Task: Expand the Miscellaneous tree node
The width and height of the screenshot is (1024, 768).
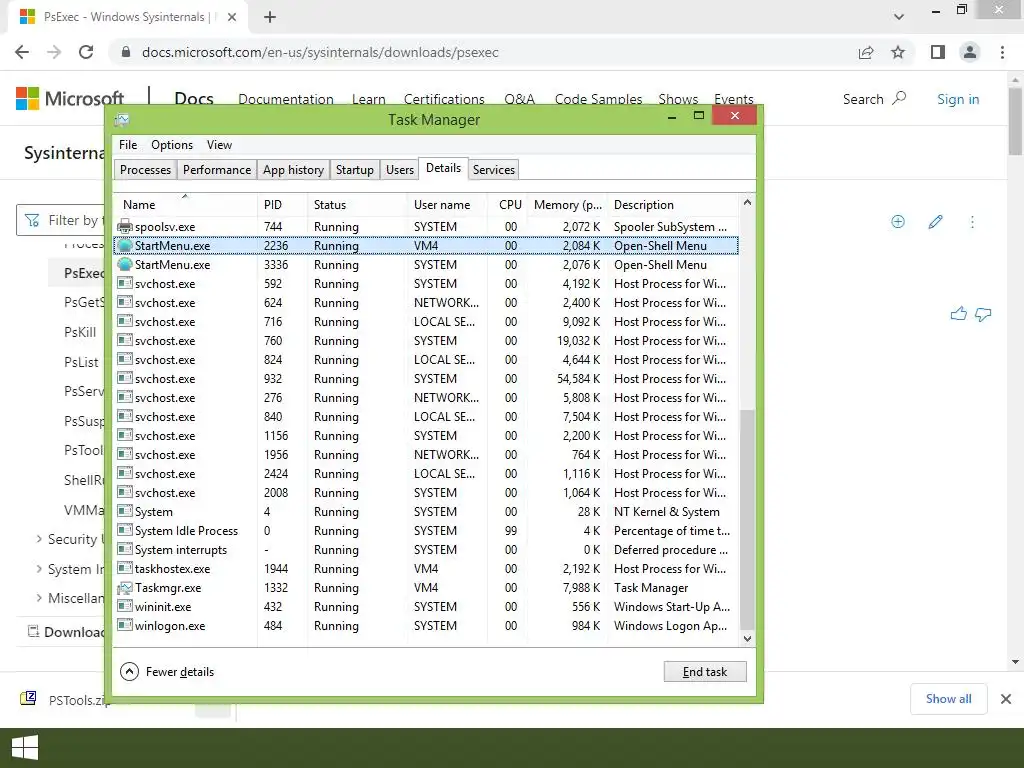Action: tap(39, 598)
